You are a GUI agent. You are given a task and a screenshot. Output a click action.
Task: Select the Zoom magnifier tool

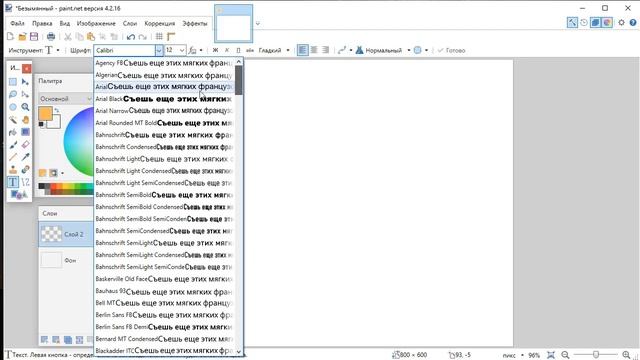pos(25,107)
